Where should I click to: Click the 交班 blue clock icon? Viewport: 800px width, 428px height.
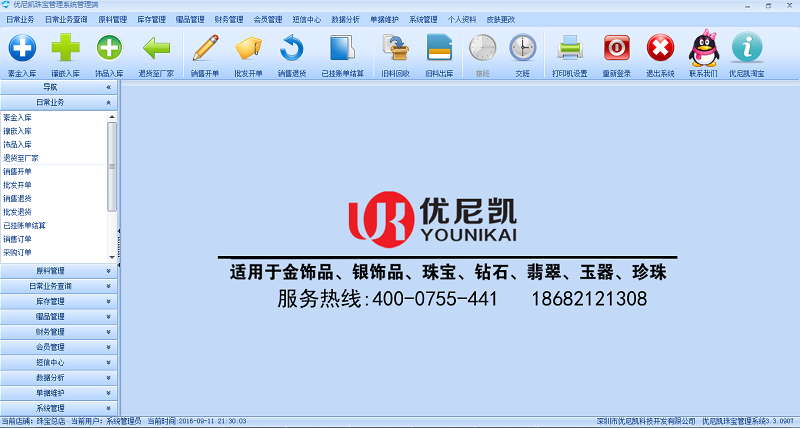[x=522, y=48]
